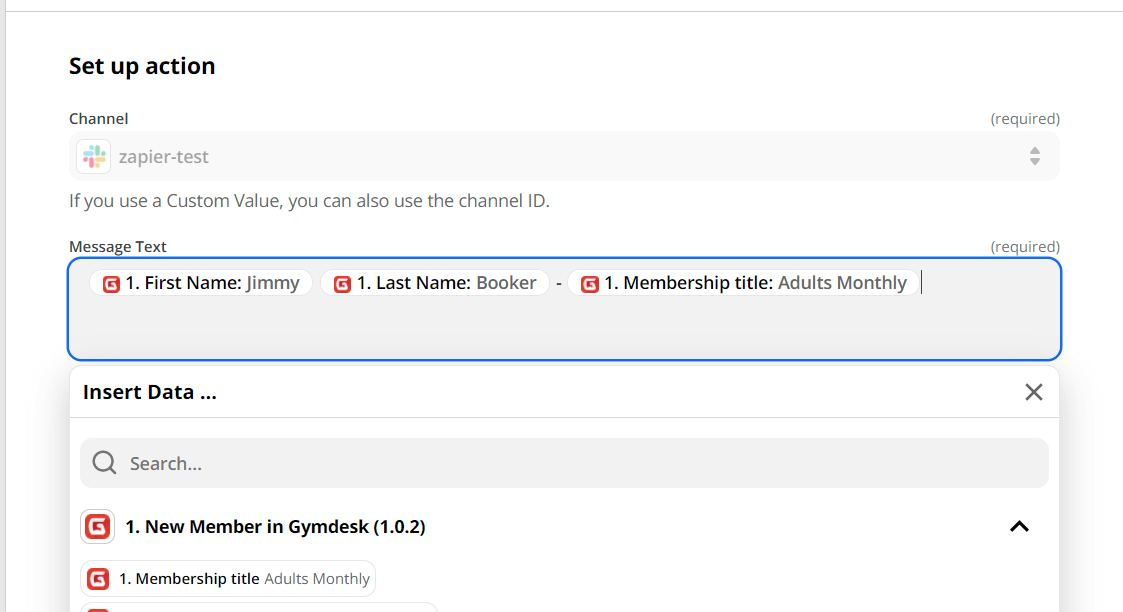The image size is (1123, 612).
Task: Click Gymdesk icon on First Name pill
Action: pyautogui.click(x=111, y=284)
